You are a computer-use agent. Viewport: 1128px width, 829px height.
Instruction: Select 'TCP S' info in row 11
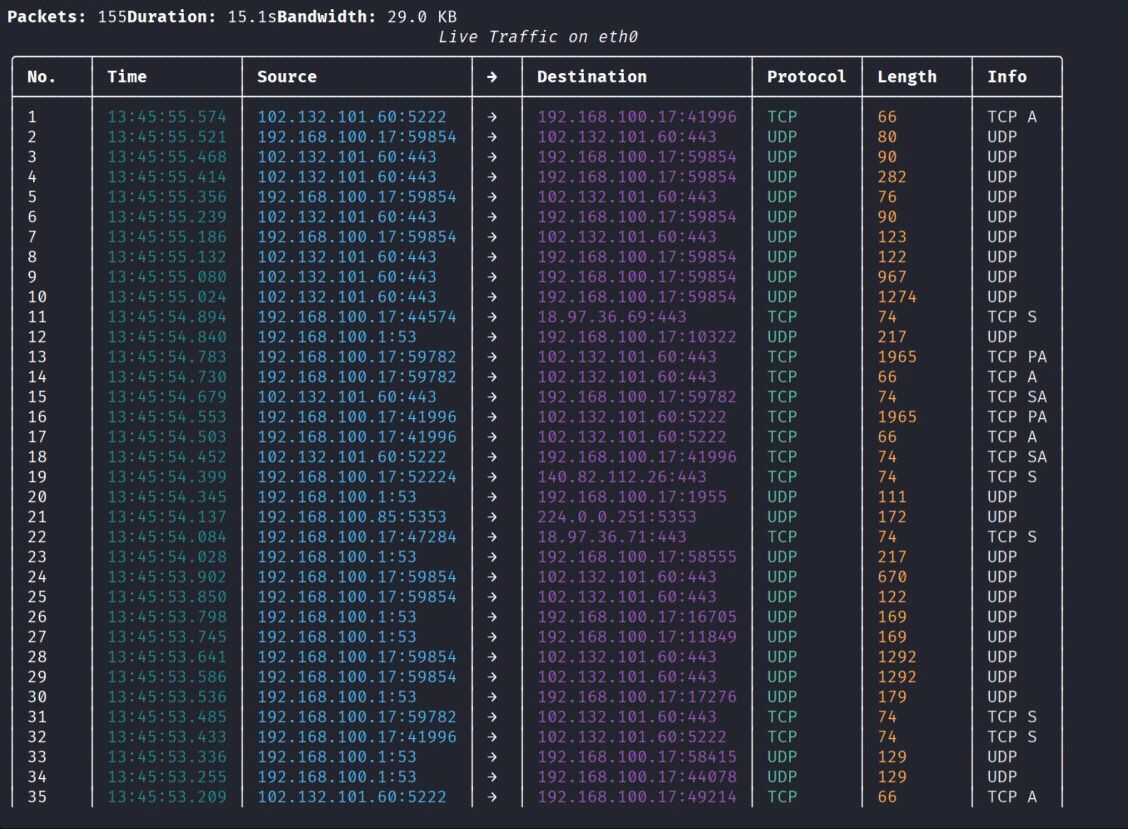coord(1011,317)
